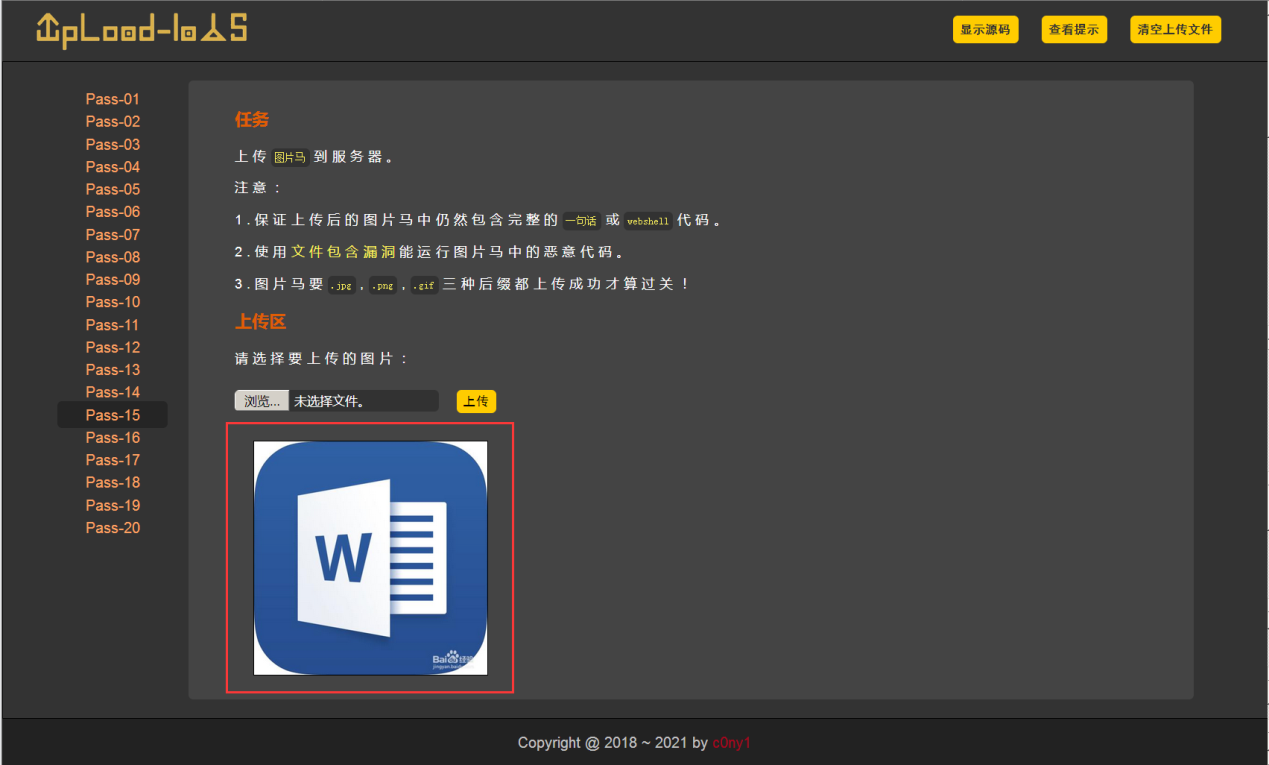This screenshot has height=765, width=1269.
Task: Open Pass-03 in the sidebar
Action: [113, 144]
